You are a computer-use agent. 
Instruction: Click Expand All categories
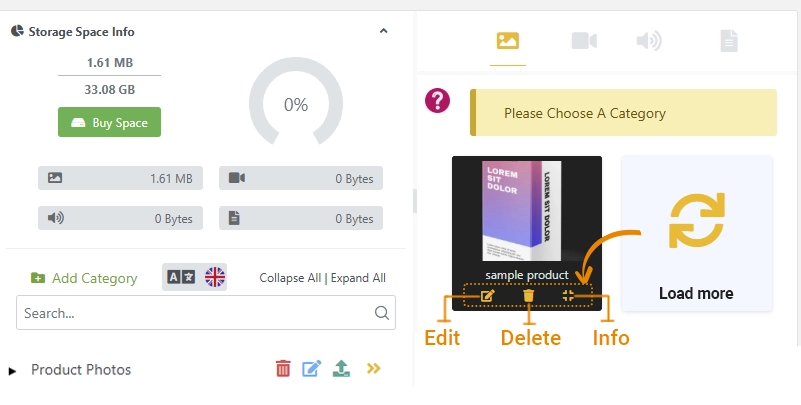[358, 278]
